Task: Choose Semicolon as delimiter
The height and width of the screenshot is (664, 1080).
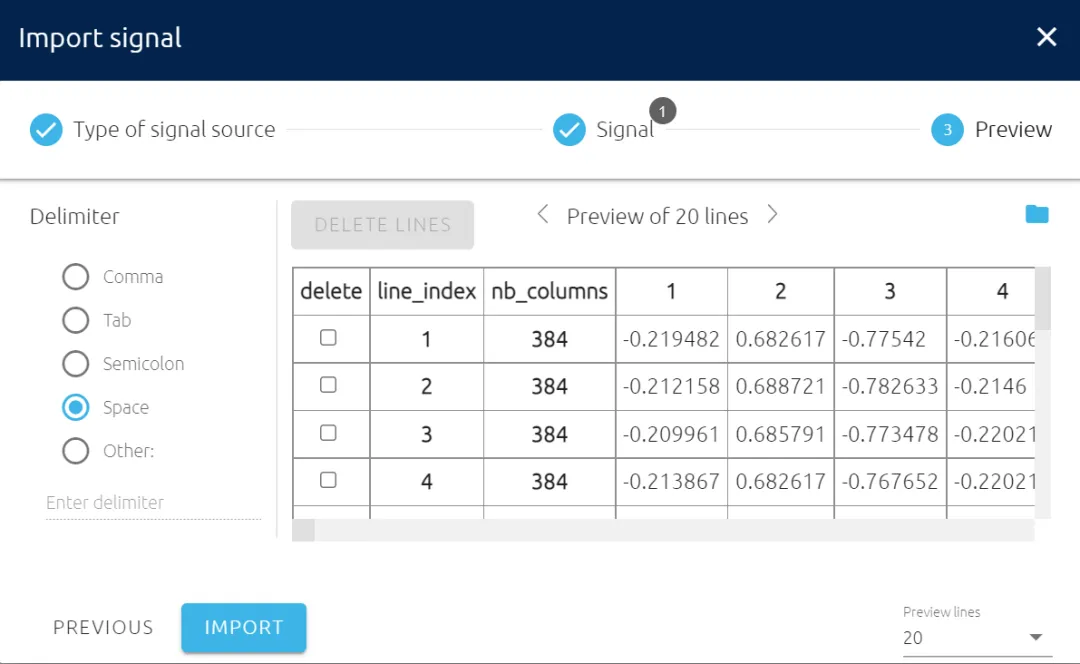Action: [x=76, y=364]
